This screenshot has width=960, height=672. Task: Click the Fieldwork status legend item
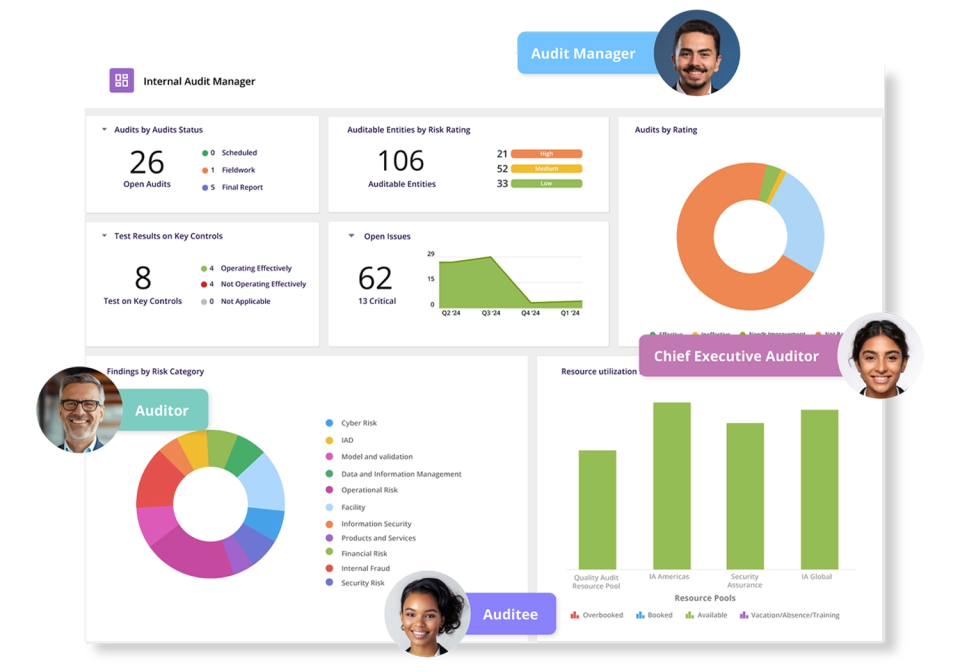[x=228, y=170]
